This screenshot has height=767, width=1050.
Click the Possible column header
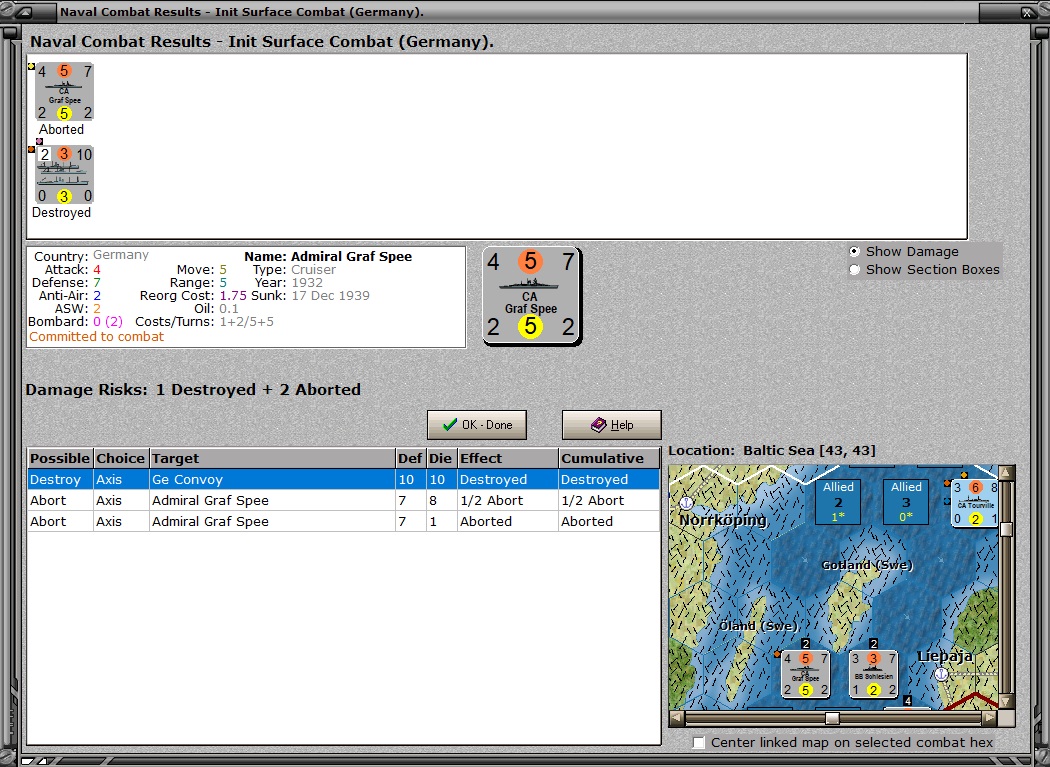tap(60, 459)
